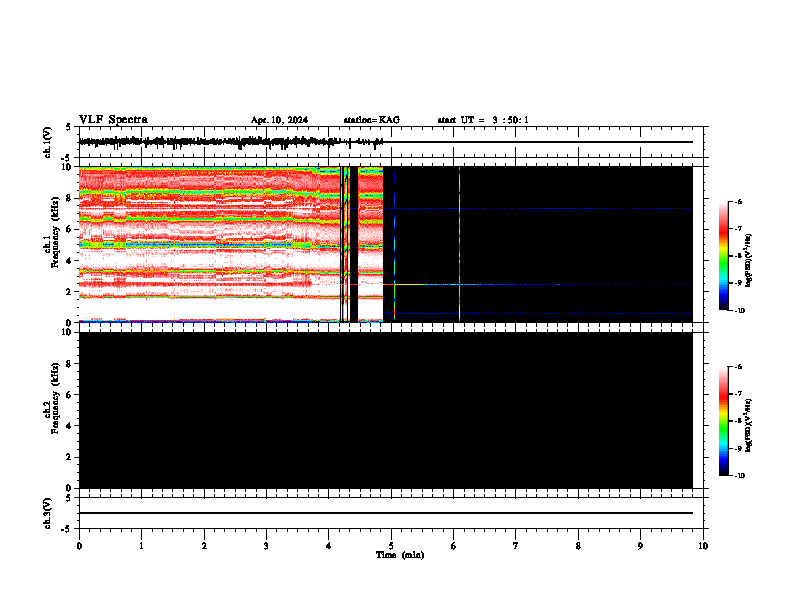Viewport: 792px width, 612px height.
Task: Select the date text "Apr. 10, 2024"
Action: [x=279, y=120]
